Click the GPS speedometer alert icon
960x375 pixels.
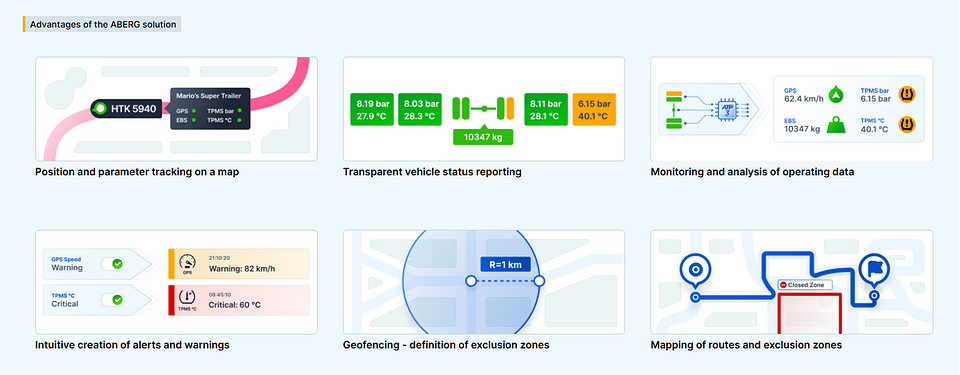click(187, 263)
